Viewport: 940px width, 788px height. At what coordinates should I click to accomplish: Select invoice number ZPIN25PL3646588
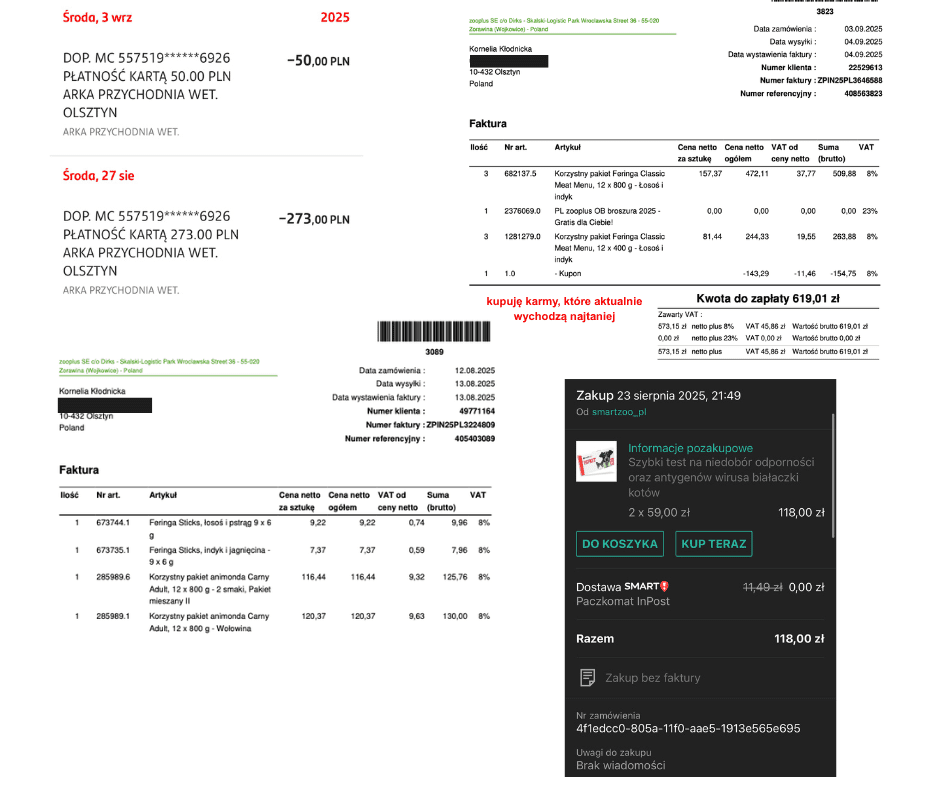tap(849, 80)
